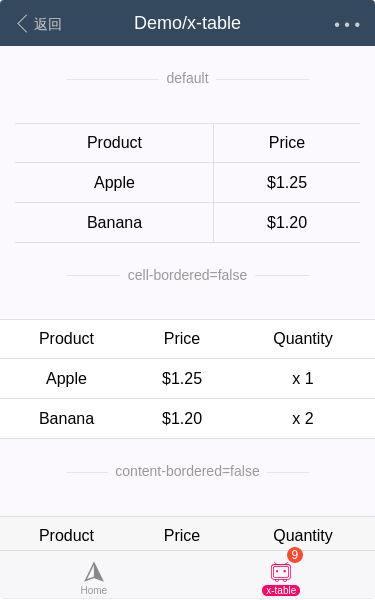Select Quantity header in cell-bordered=false table
375x600 pixels.
click(303, 339)
